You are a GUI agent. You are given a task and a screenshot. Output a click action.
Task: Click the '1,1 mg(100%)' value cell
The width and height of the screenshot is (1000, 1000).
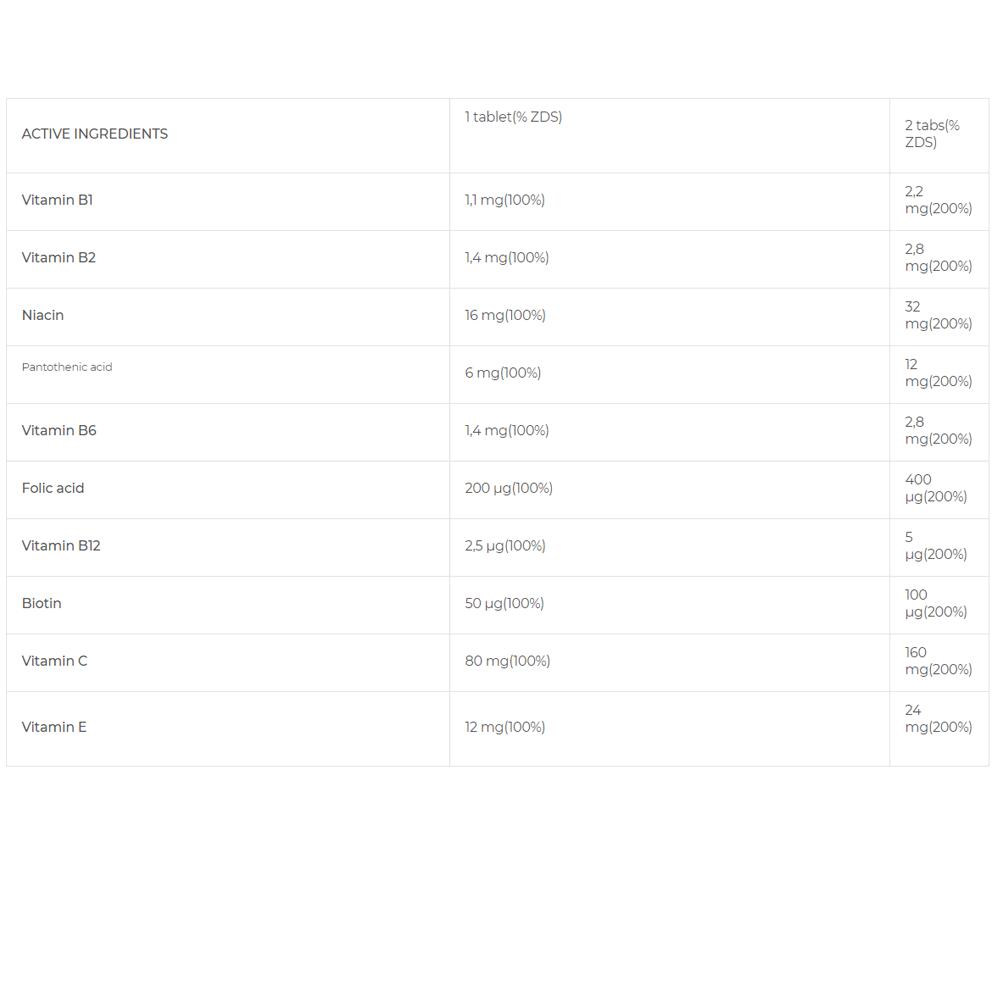click(x=505, y=200)
